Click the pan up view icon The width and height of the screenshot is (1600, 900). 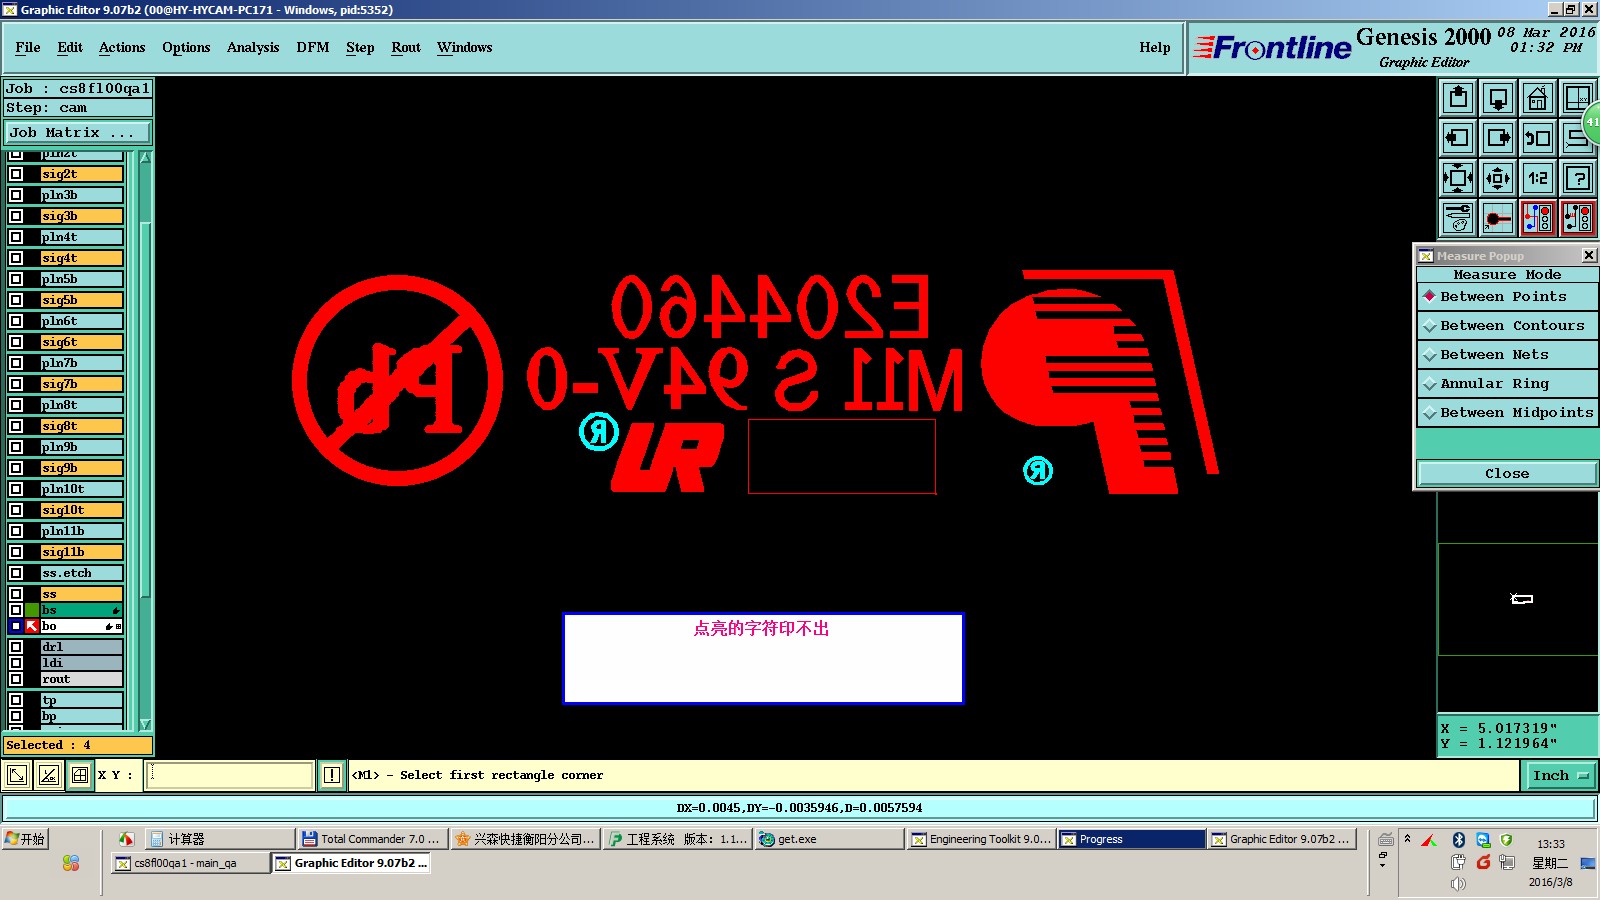[1458, 98]
